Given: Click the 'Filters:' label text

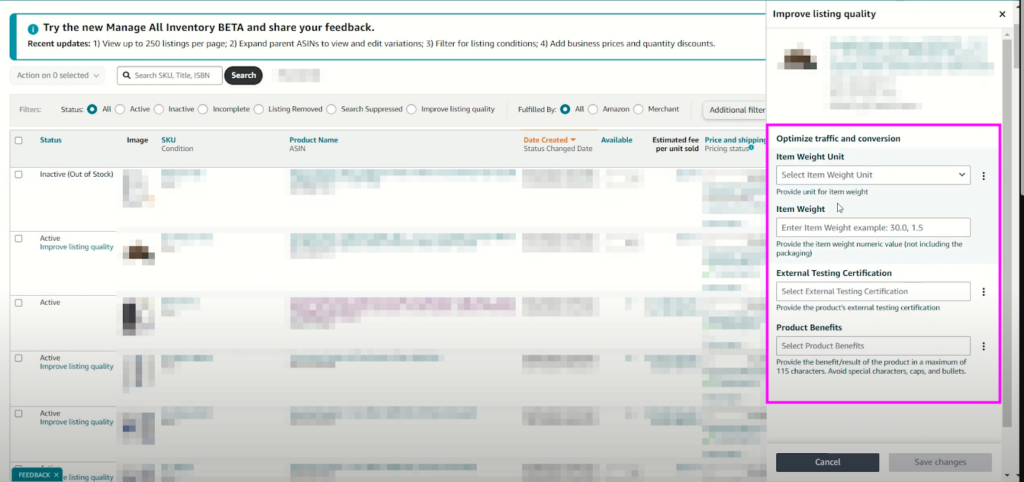Looking at the screenshot, I should coord(31,110).
